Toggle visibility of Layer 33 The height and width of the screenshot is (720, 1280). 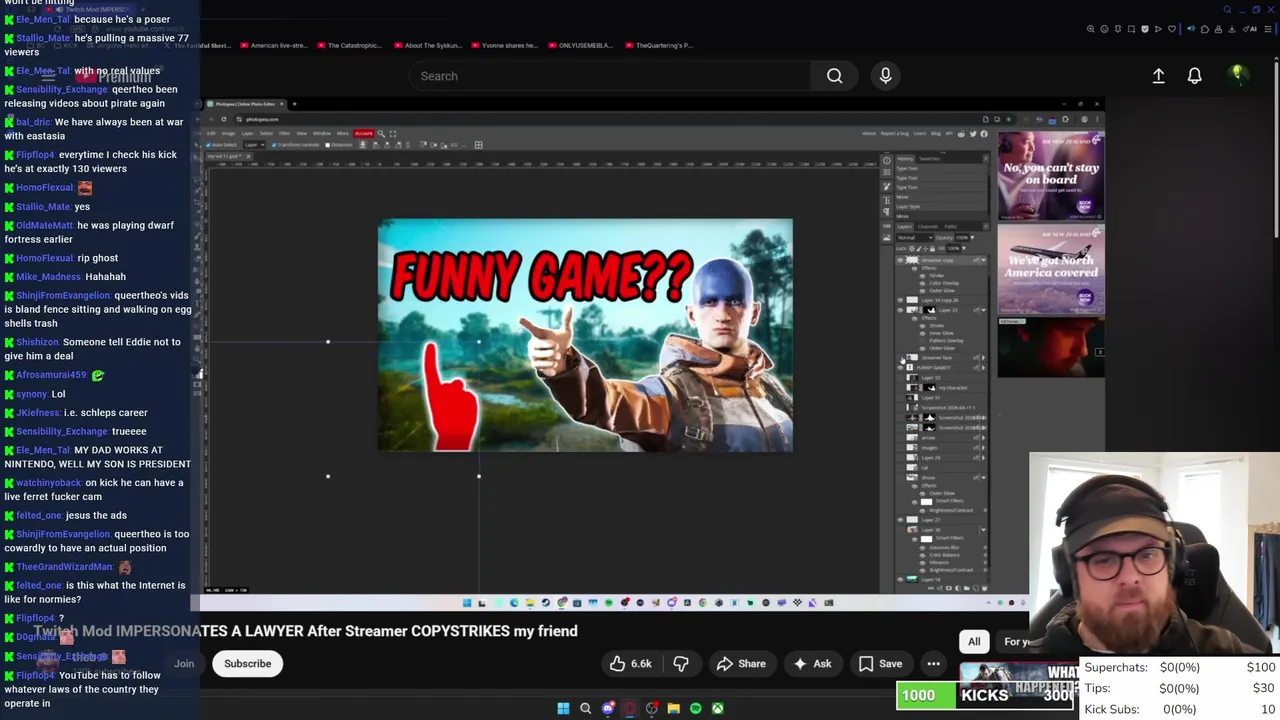pos(900,310)
